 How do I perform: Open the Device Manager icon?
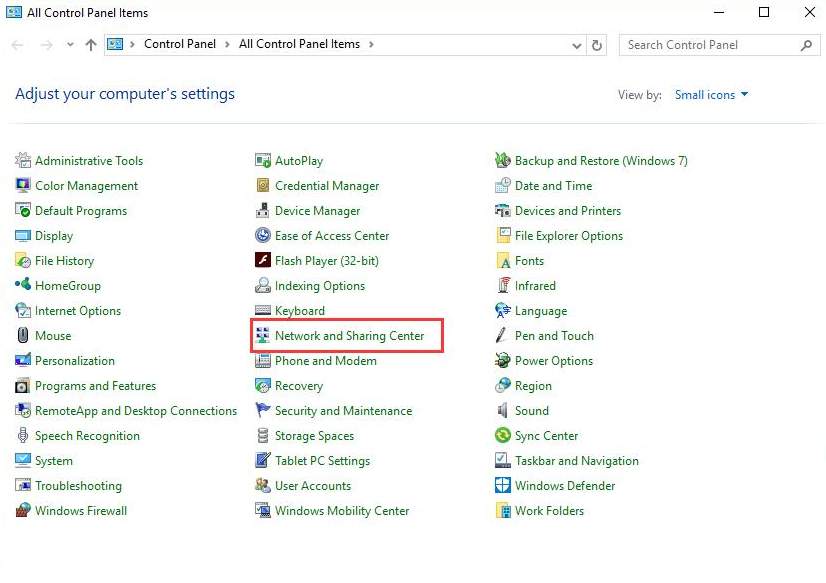[x=262, y=210]
